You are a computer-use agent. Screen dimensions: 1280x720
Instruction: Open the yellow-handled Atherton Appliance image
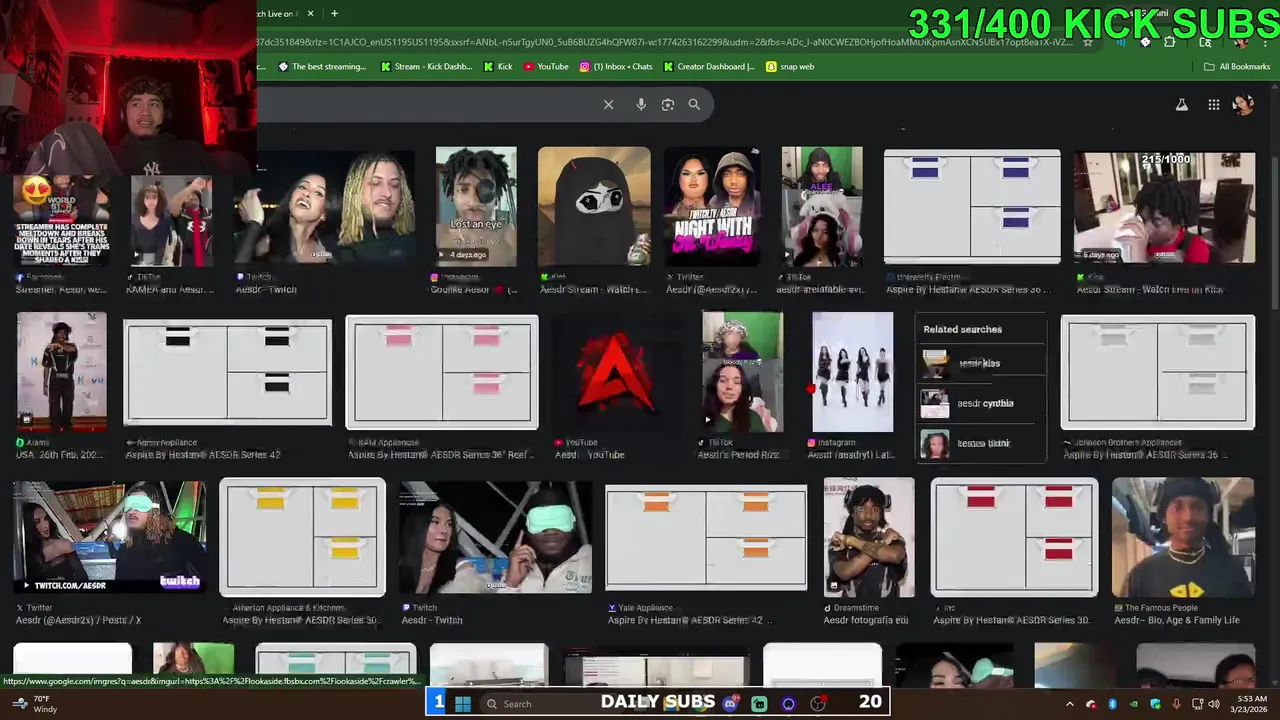click(x=302, y=537)
